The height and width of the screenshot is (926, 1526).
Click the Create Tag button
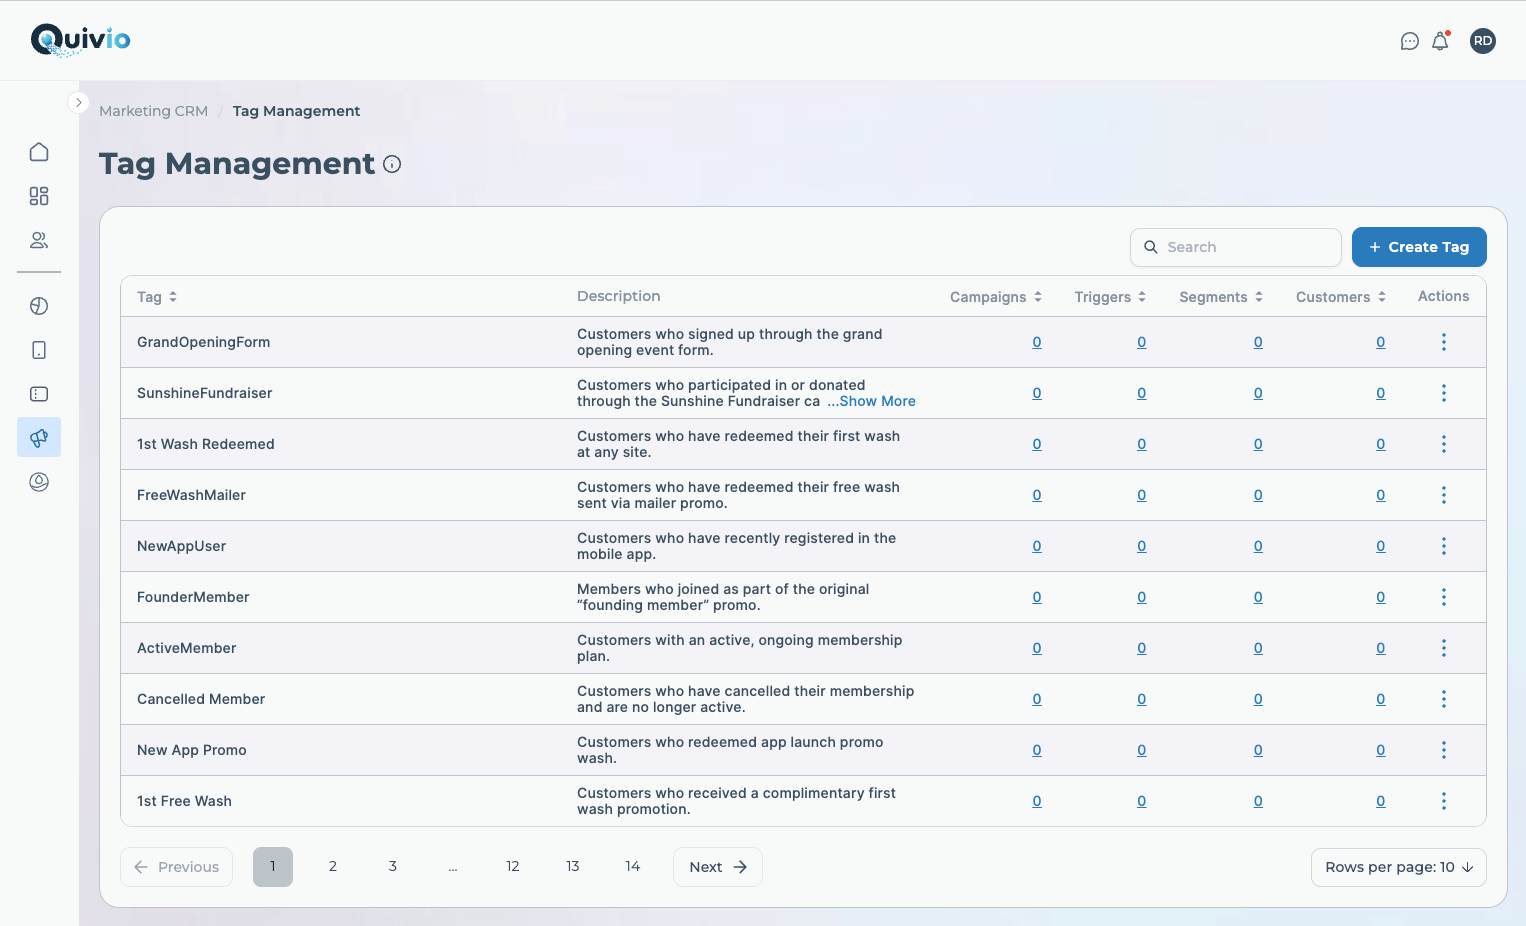1418,247
